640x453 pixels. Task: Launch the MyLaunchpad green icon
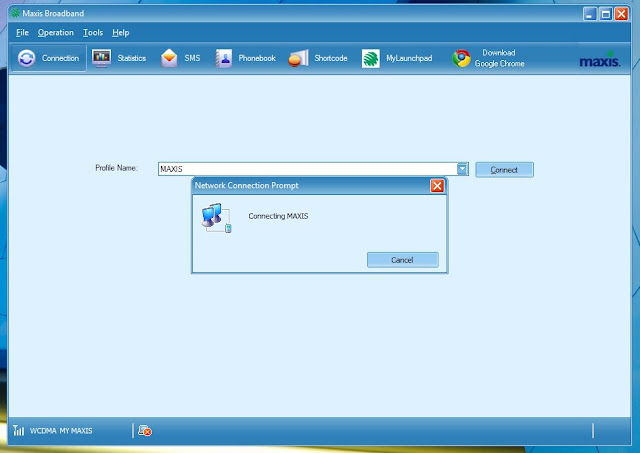371,58
